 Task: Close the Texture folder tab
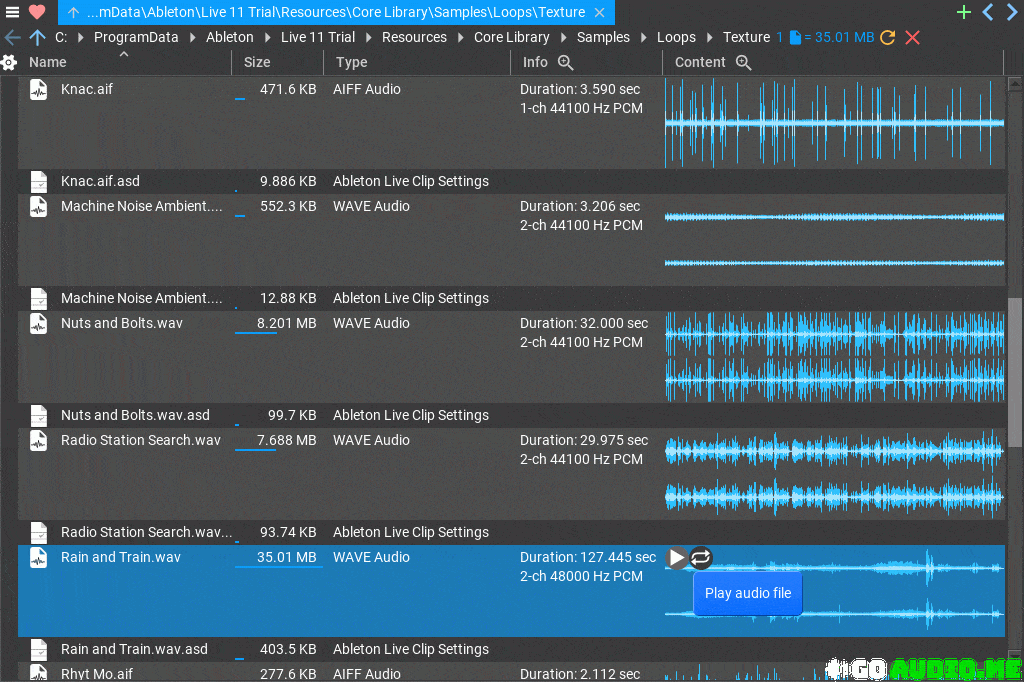click(x=599, y=13)
